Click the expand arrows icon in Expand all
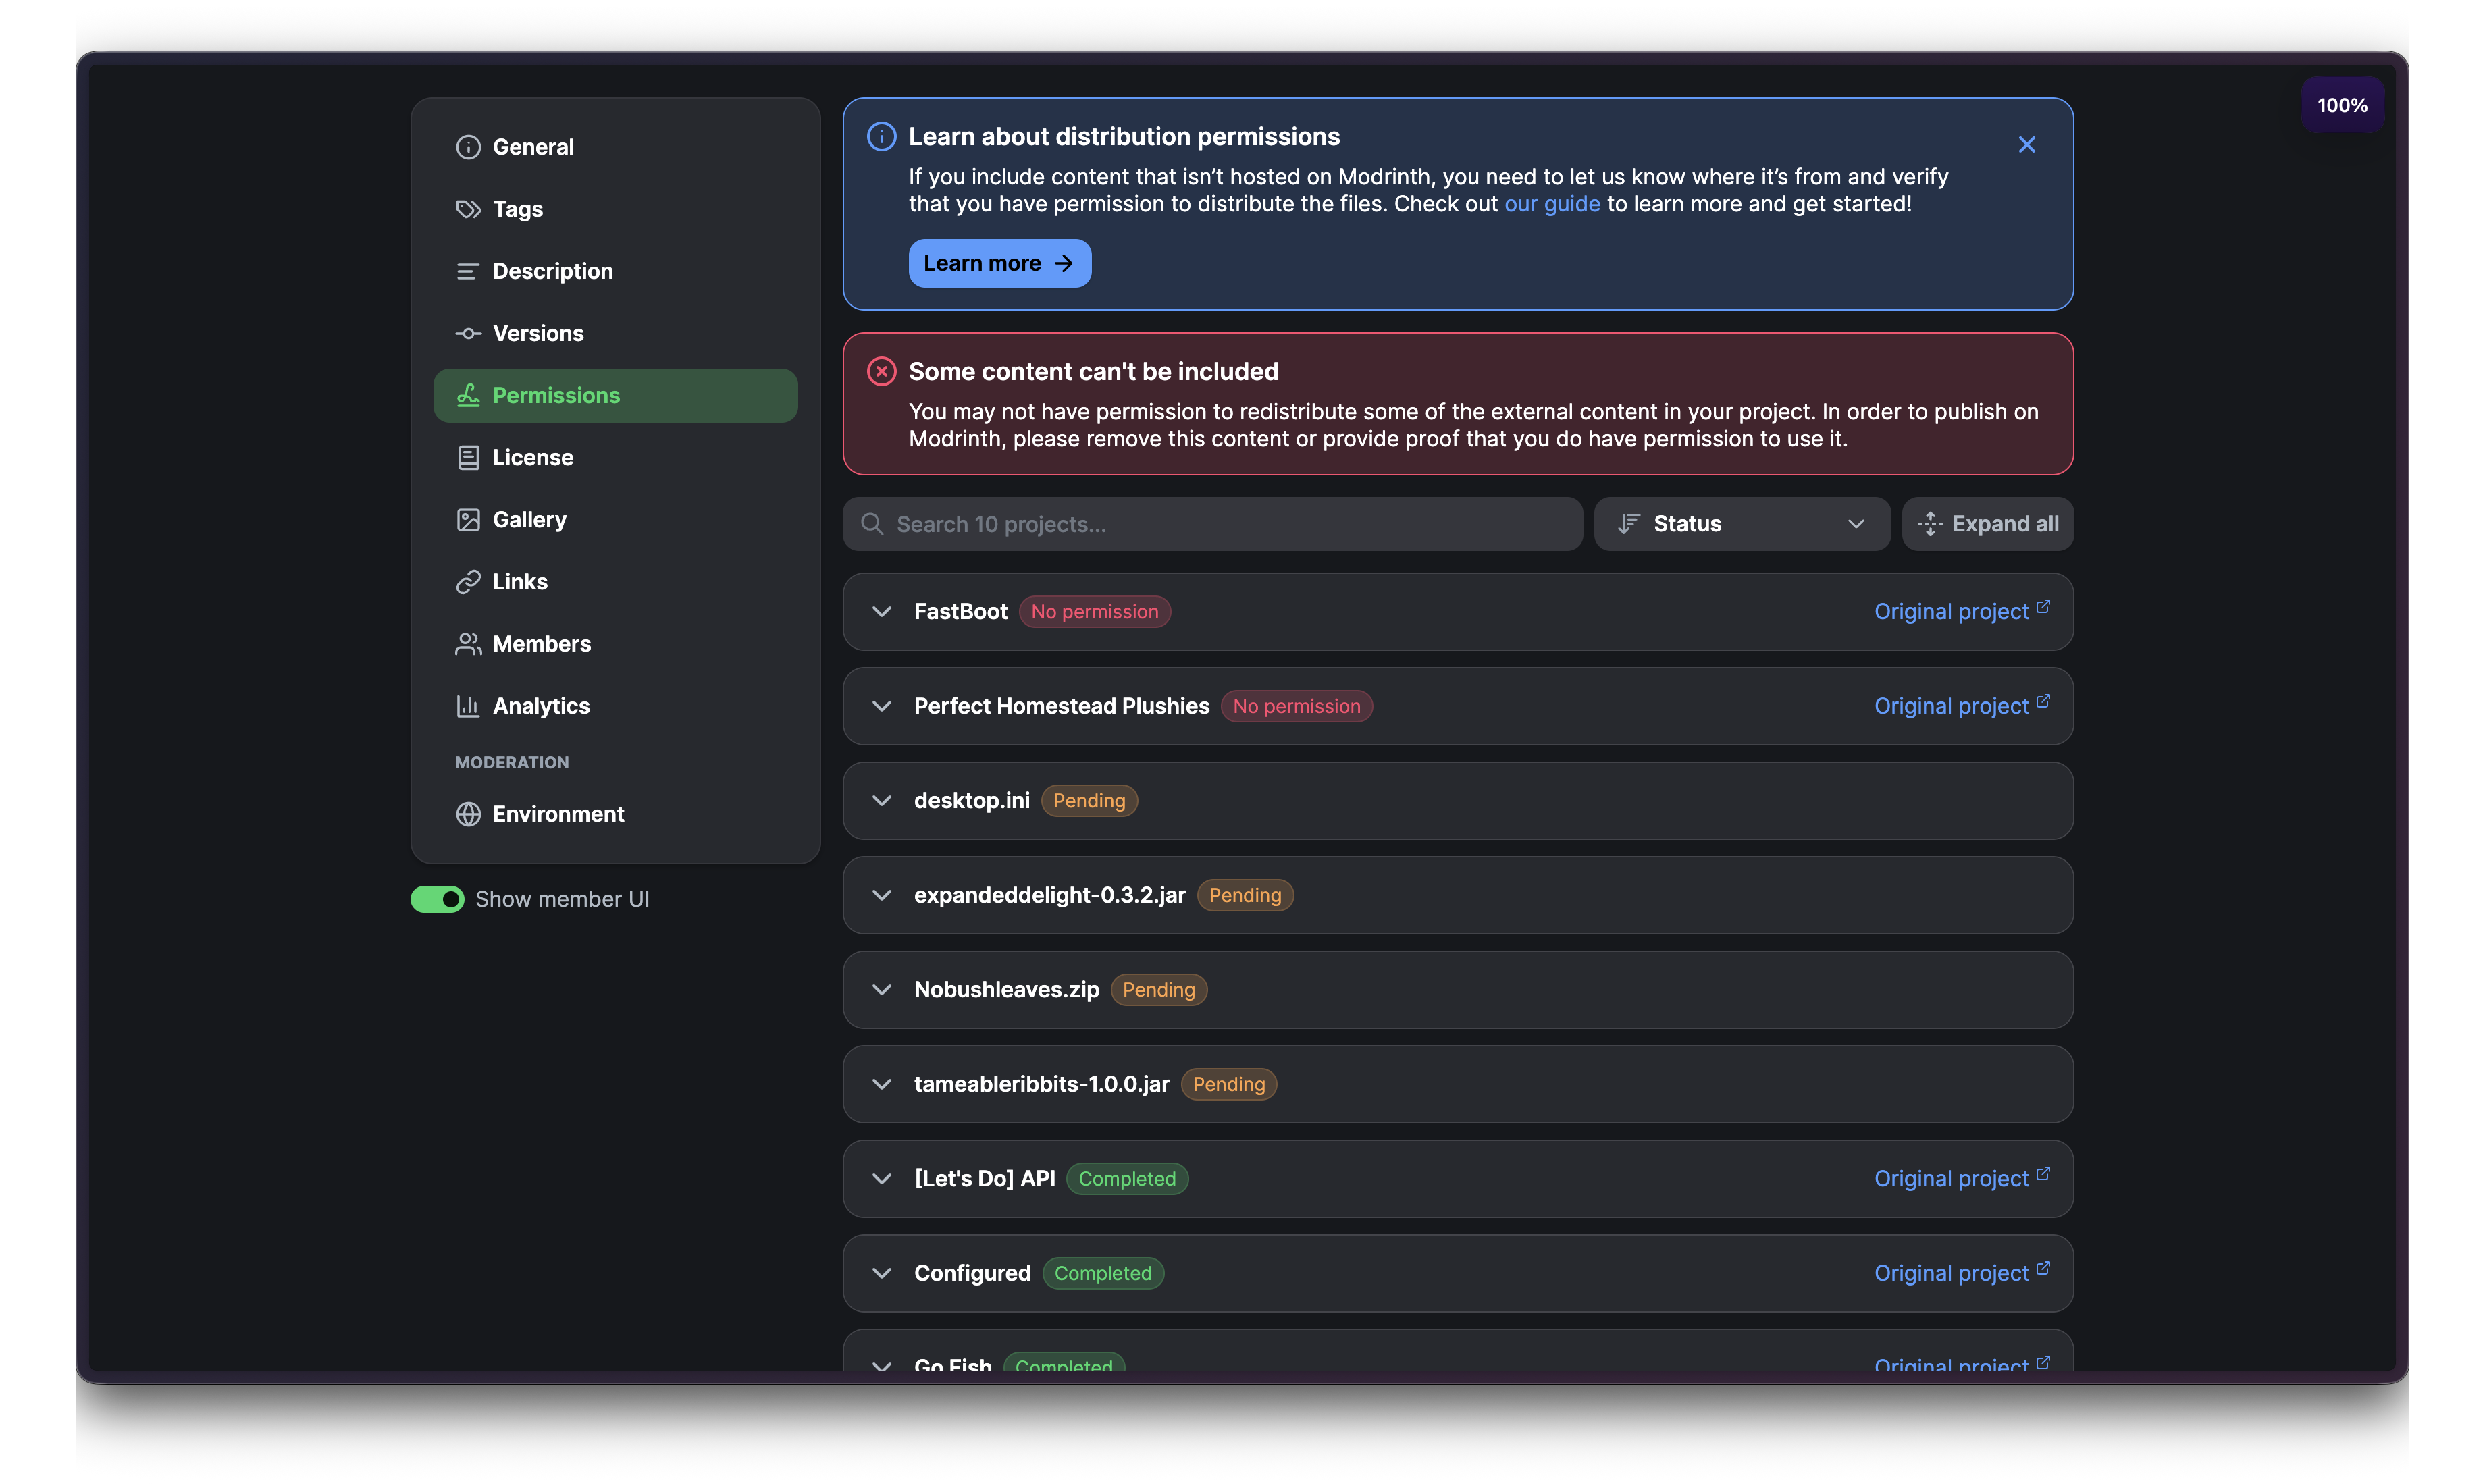 click(x=1930, y=524)
